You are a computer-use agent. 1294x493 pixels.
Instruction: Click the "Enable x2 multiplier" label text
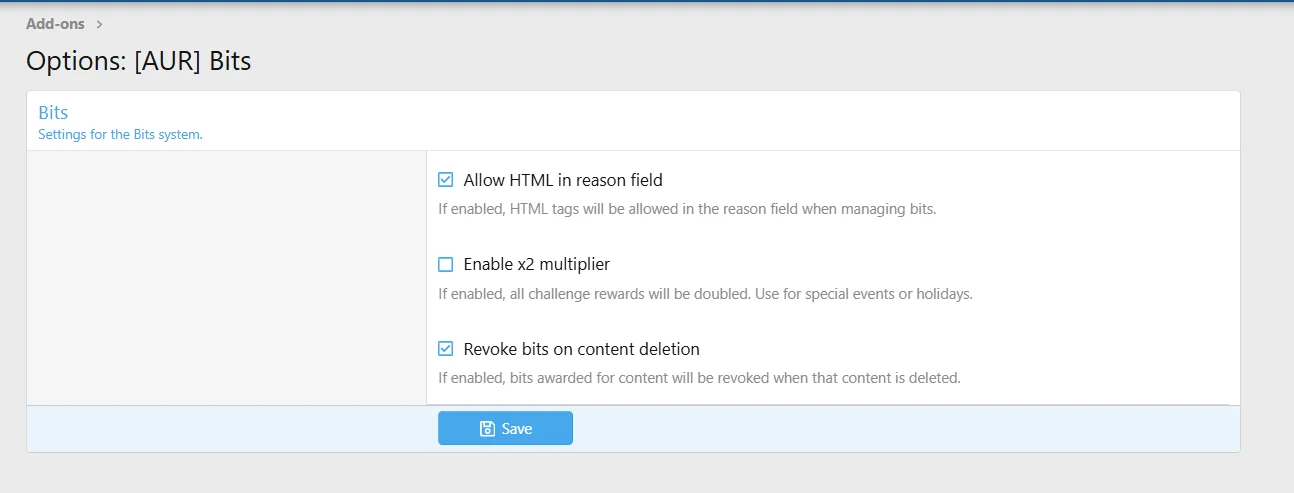click(x=536, y=265)
